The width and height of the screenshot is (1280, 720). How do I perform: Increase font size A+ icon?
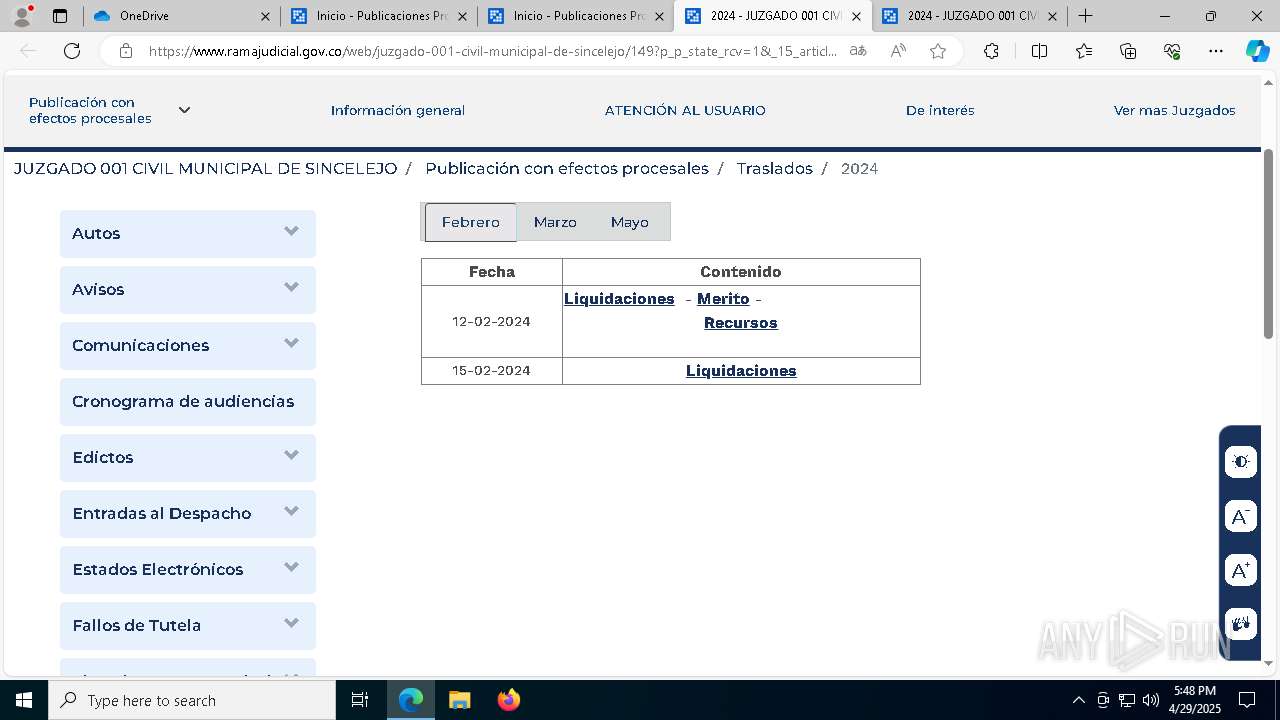[1241, 570]
